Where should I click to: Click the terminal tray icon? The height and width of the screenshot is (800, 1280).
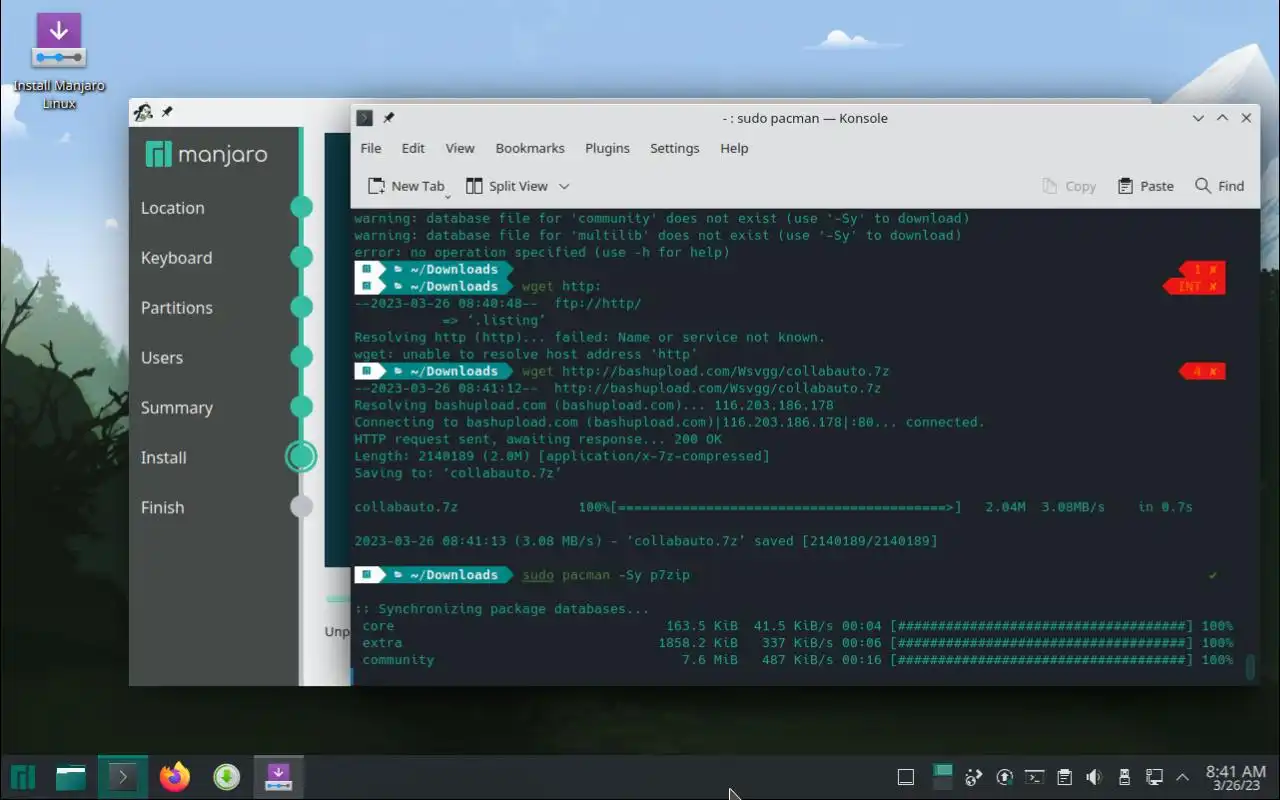[1035, 777]
